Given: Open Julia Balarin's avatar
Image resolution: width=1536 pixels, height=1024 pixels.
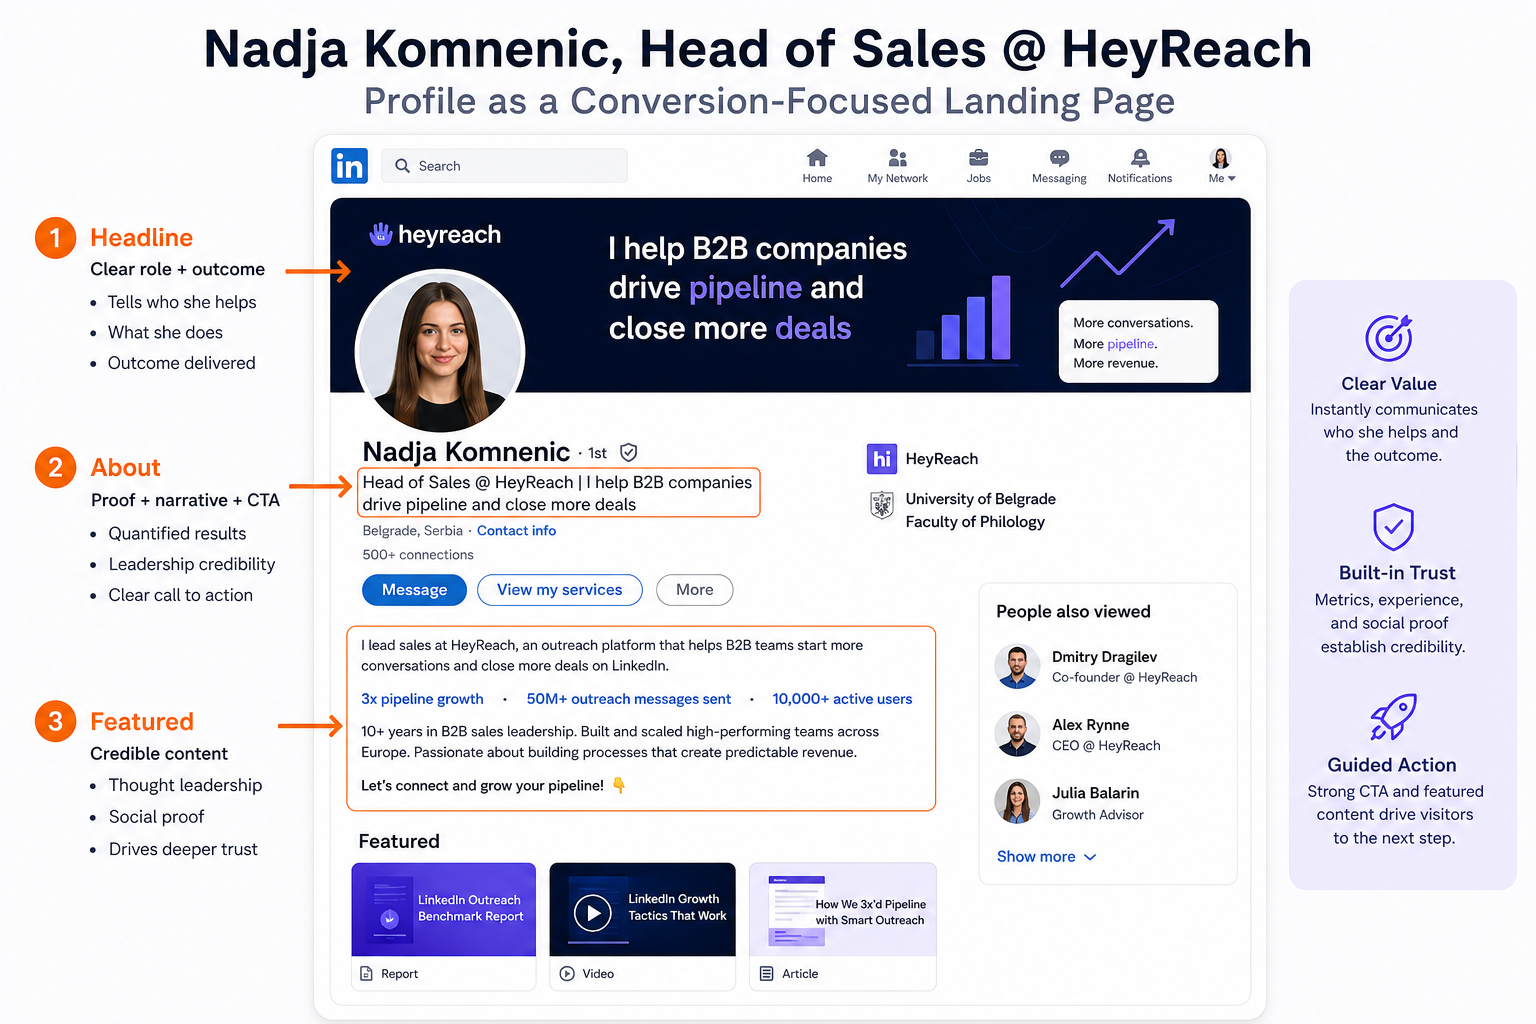Looking at the screenshot, I should 1017,802.
